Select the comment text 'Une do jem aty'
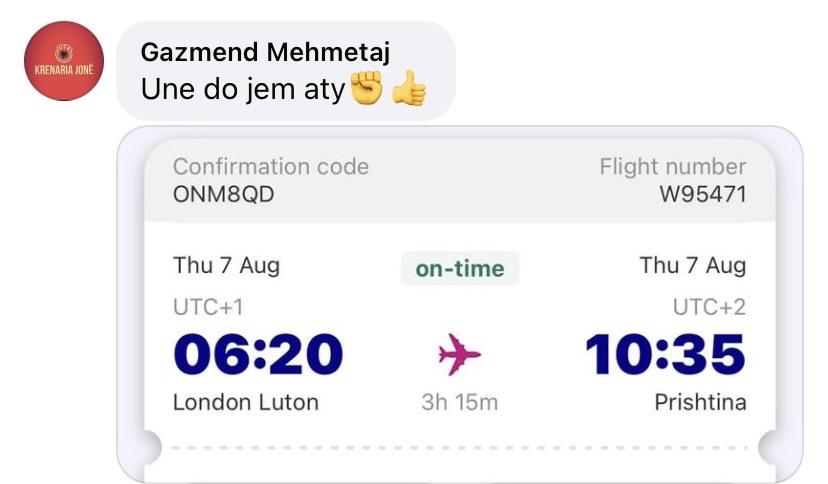Screen dimensions: 828x484 point(242,89)
